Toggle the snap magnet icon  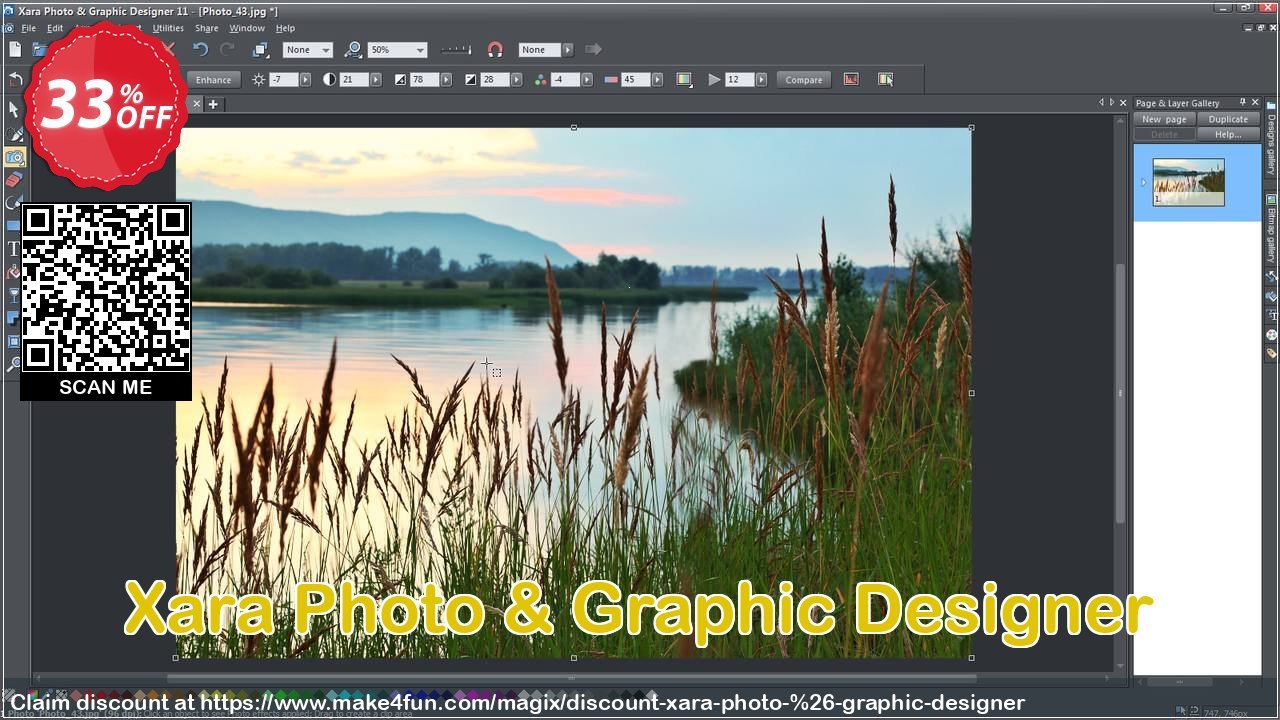tap(495, 49)
